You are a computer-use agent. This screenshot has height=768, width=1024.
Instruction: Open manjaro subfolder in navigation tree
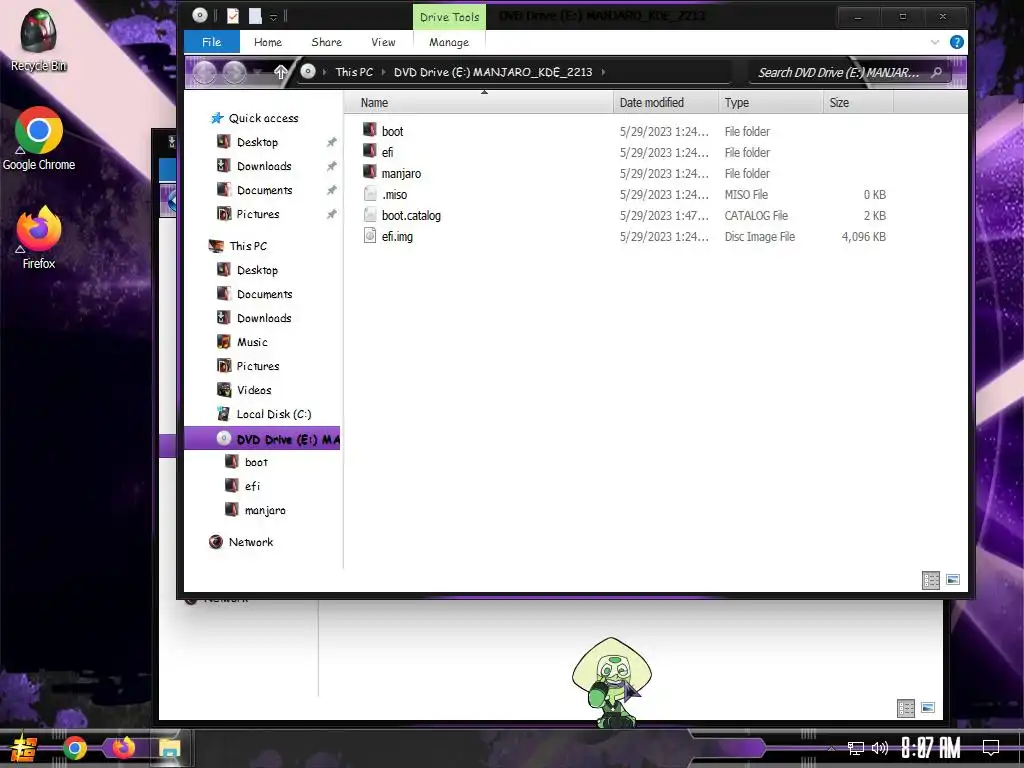[x=264, y=510]
